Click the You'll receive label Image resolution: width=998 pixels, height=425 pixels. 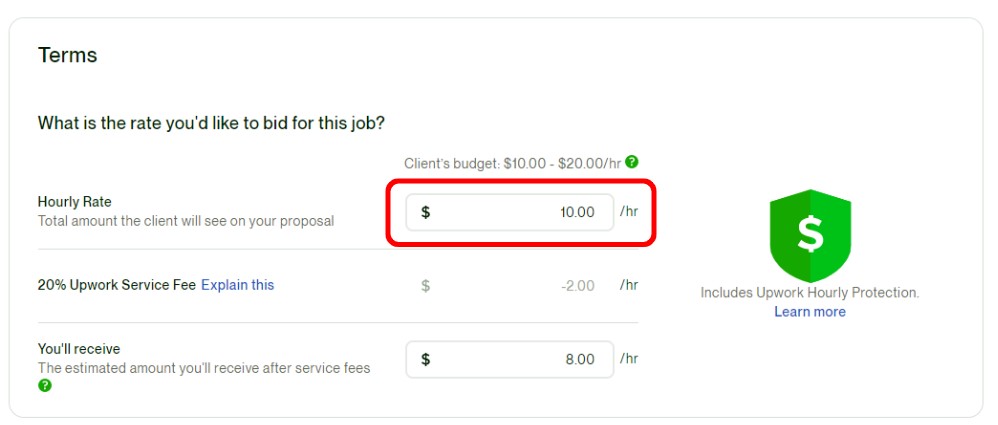(79, 349)
